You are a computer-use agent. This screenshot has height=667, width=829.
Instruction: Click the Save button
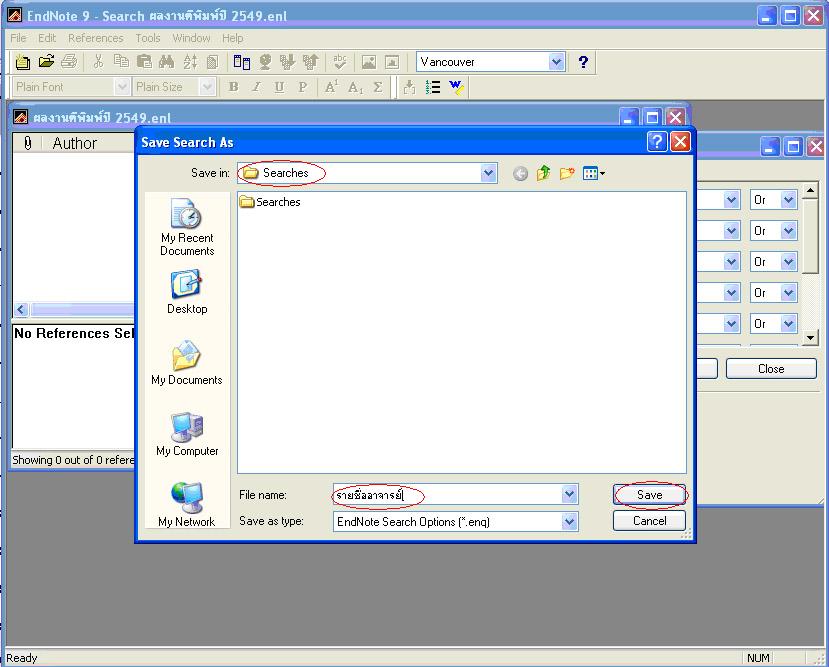[649, 495]
